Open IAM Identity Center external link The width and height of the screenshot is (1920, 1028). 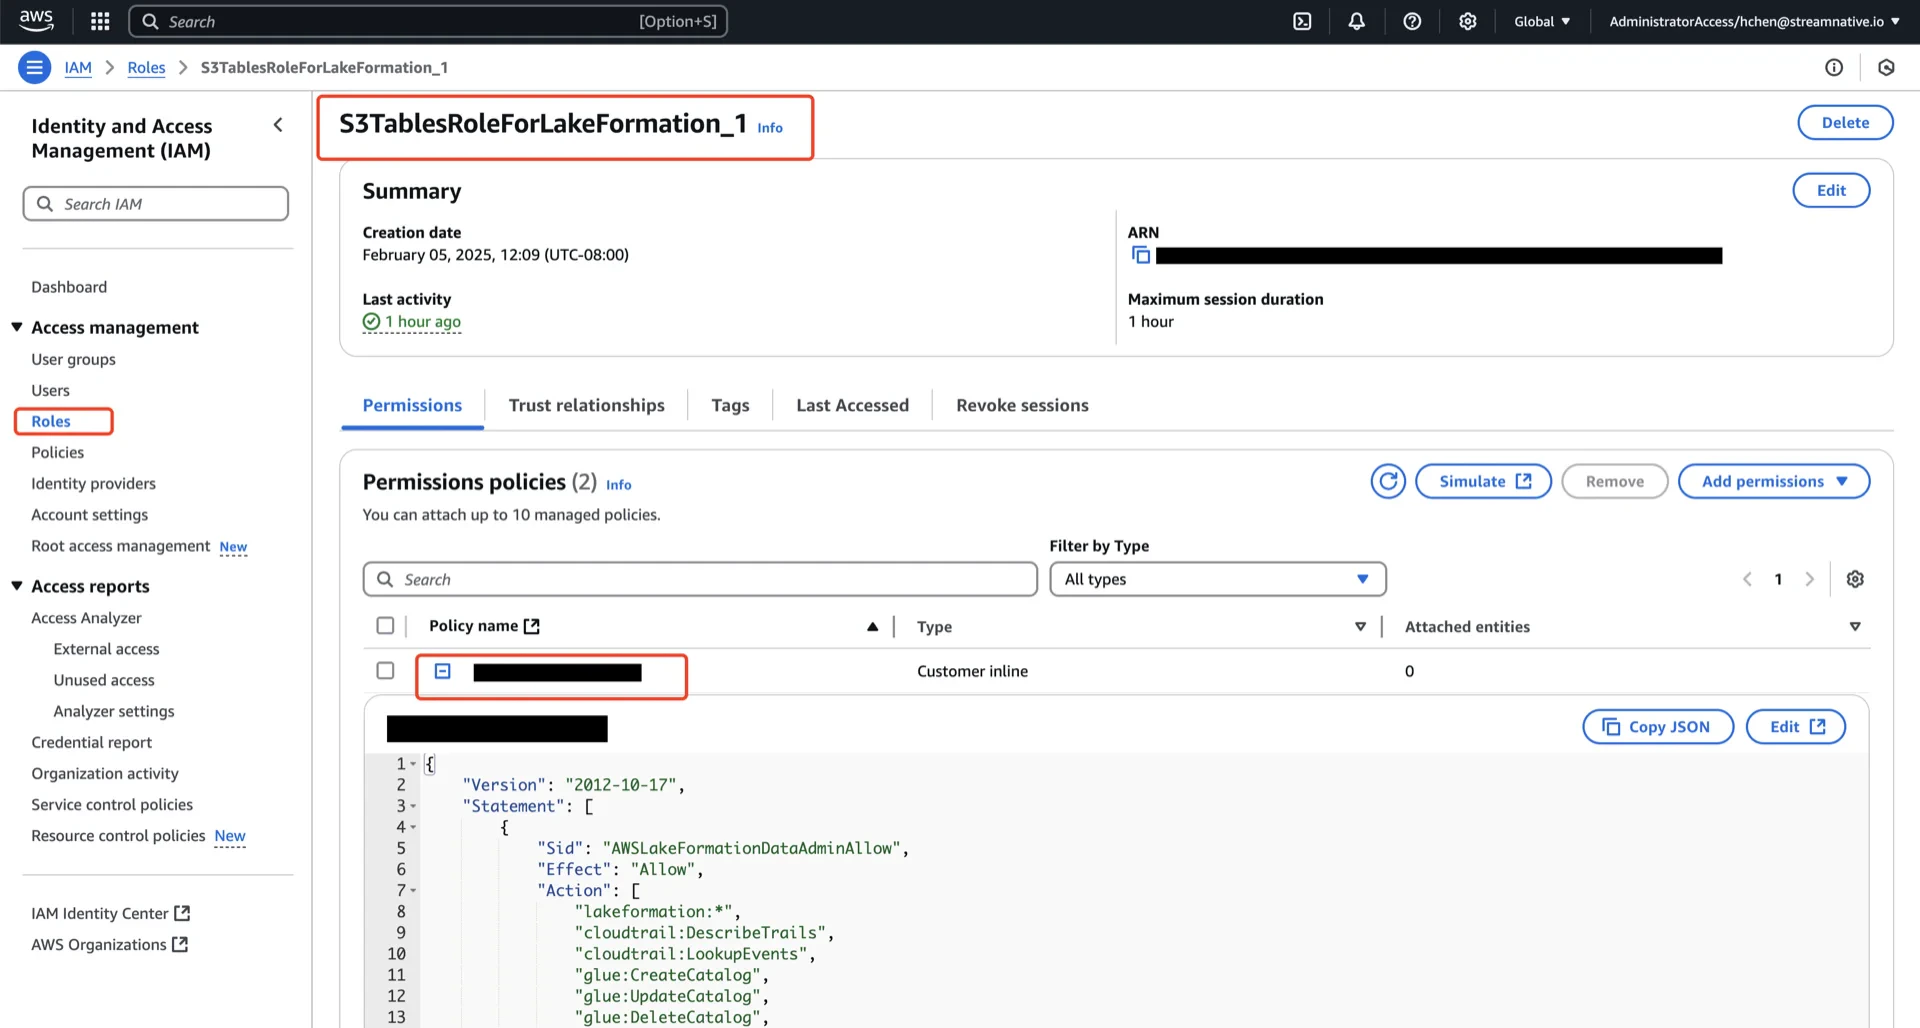click(110, 913)
